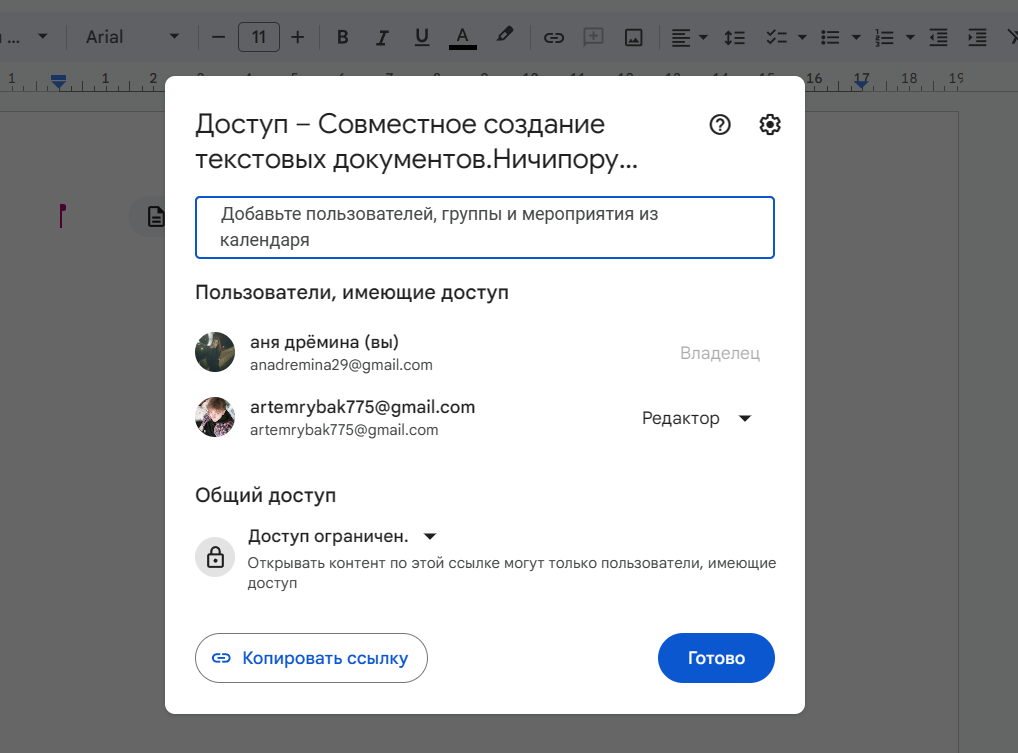Click Копировать ссылку button
The height and width of the screenshot is (753, 1018).
coord(311,658)
